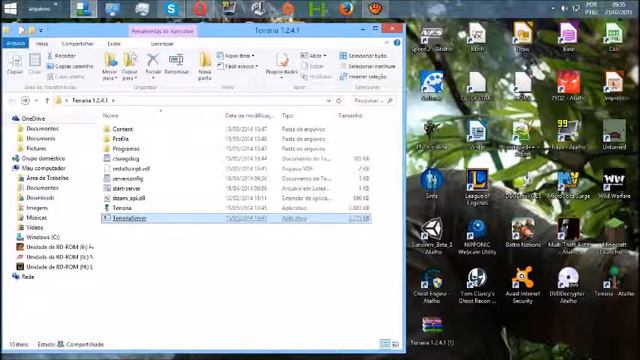Collapse the ribbon with the chevron
Viewport: 640px width, 360px height.
pyautogui.click(x=387, y=43)
